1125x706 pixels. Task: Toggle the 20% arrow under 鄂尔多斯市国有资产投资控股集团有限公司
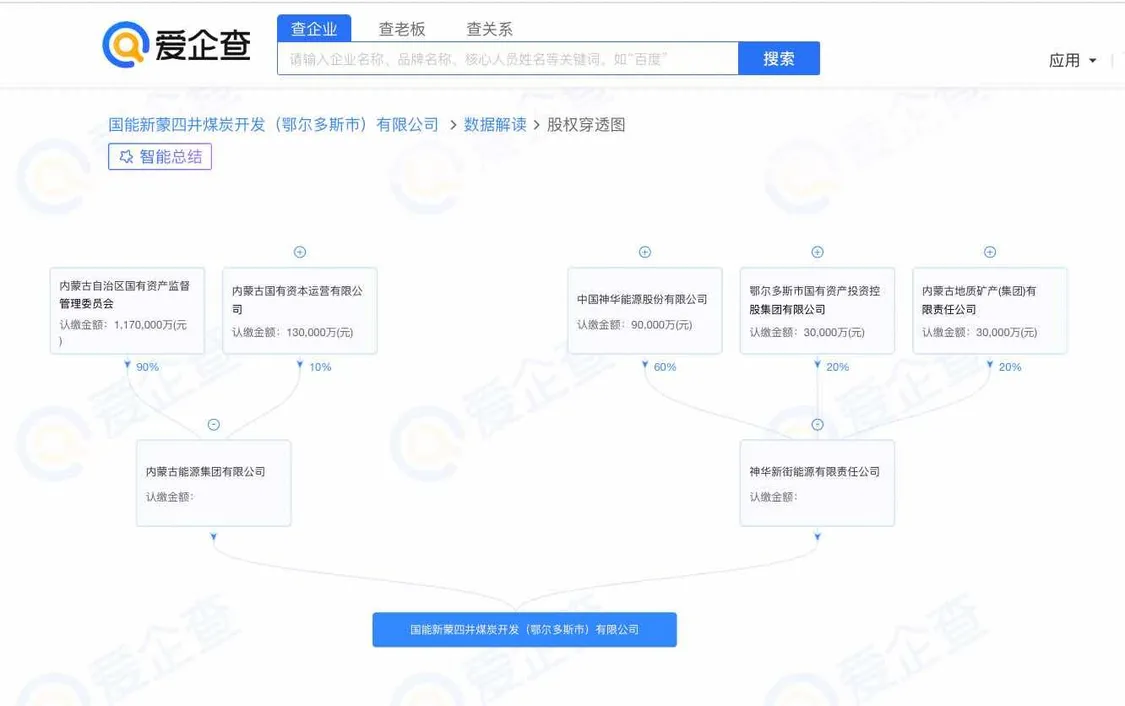(817, 367)
